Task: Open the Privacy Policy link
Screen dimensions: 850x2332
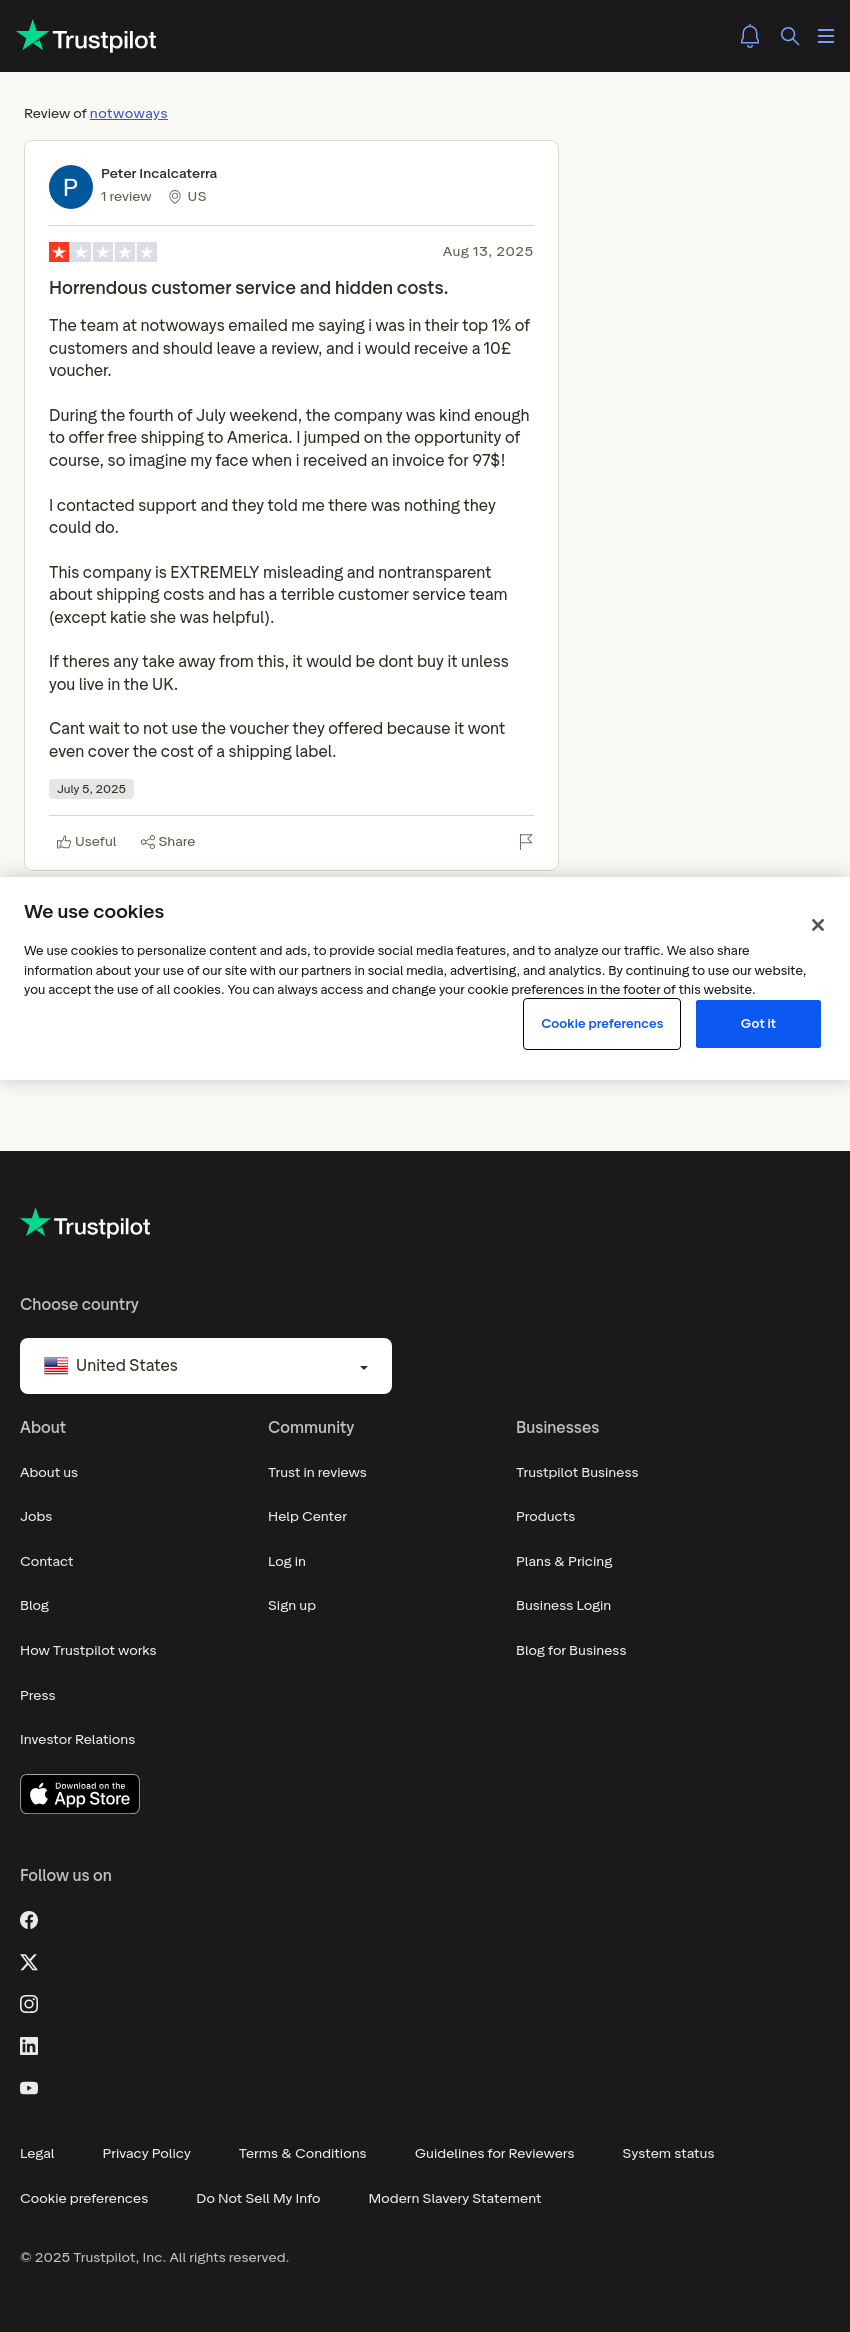Action: pyautogui.click(x=147, y=2154)
